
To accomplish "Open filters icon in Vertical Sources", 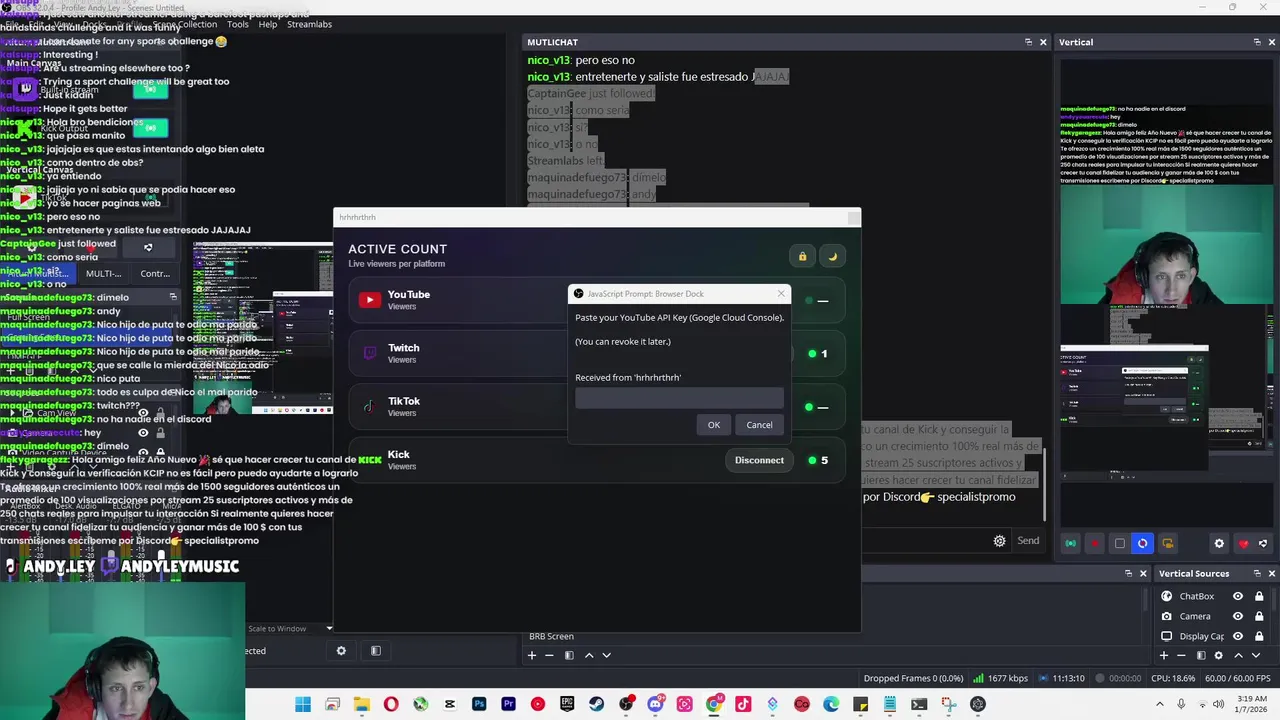I will tap(1200, 655).
